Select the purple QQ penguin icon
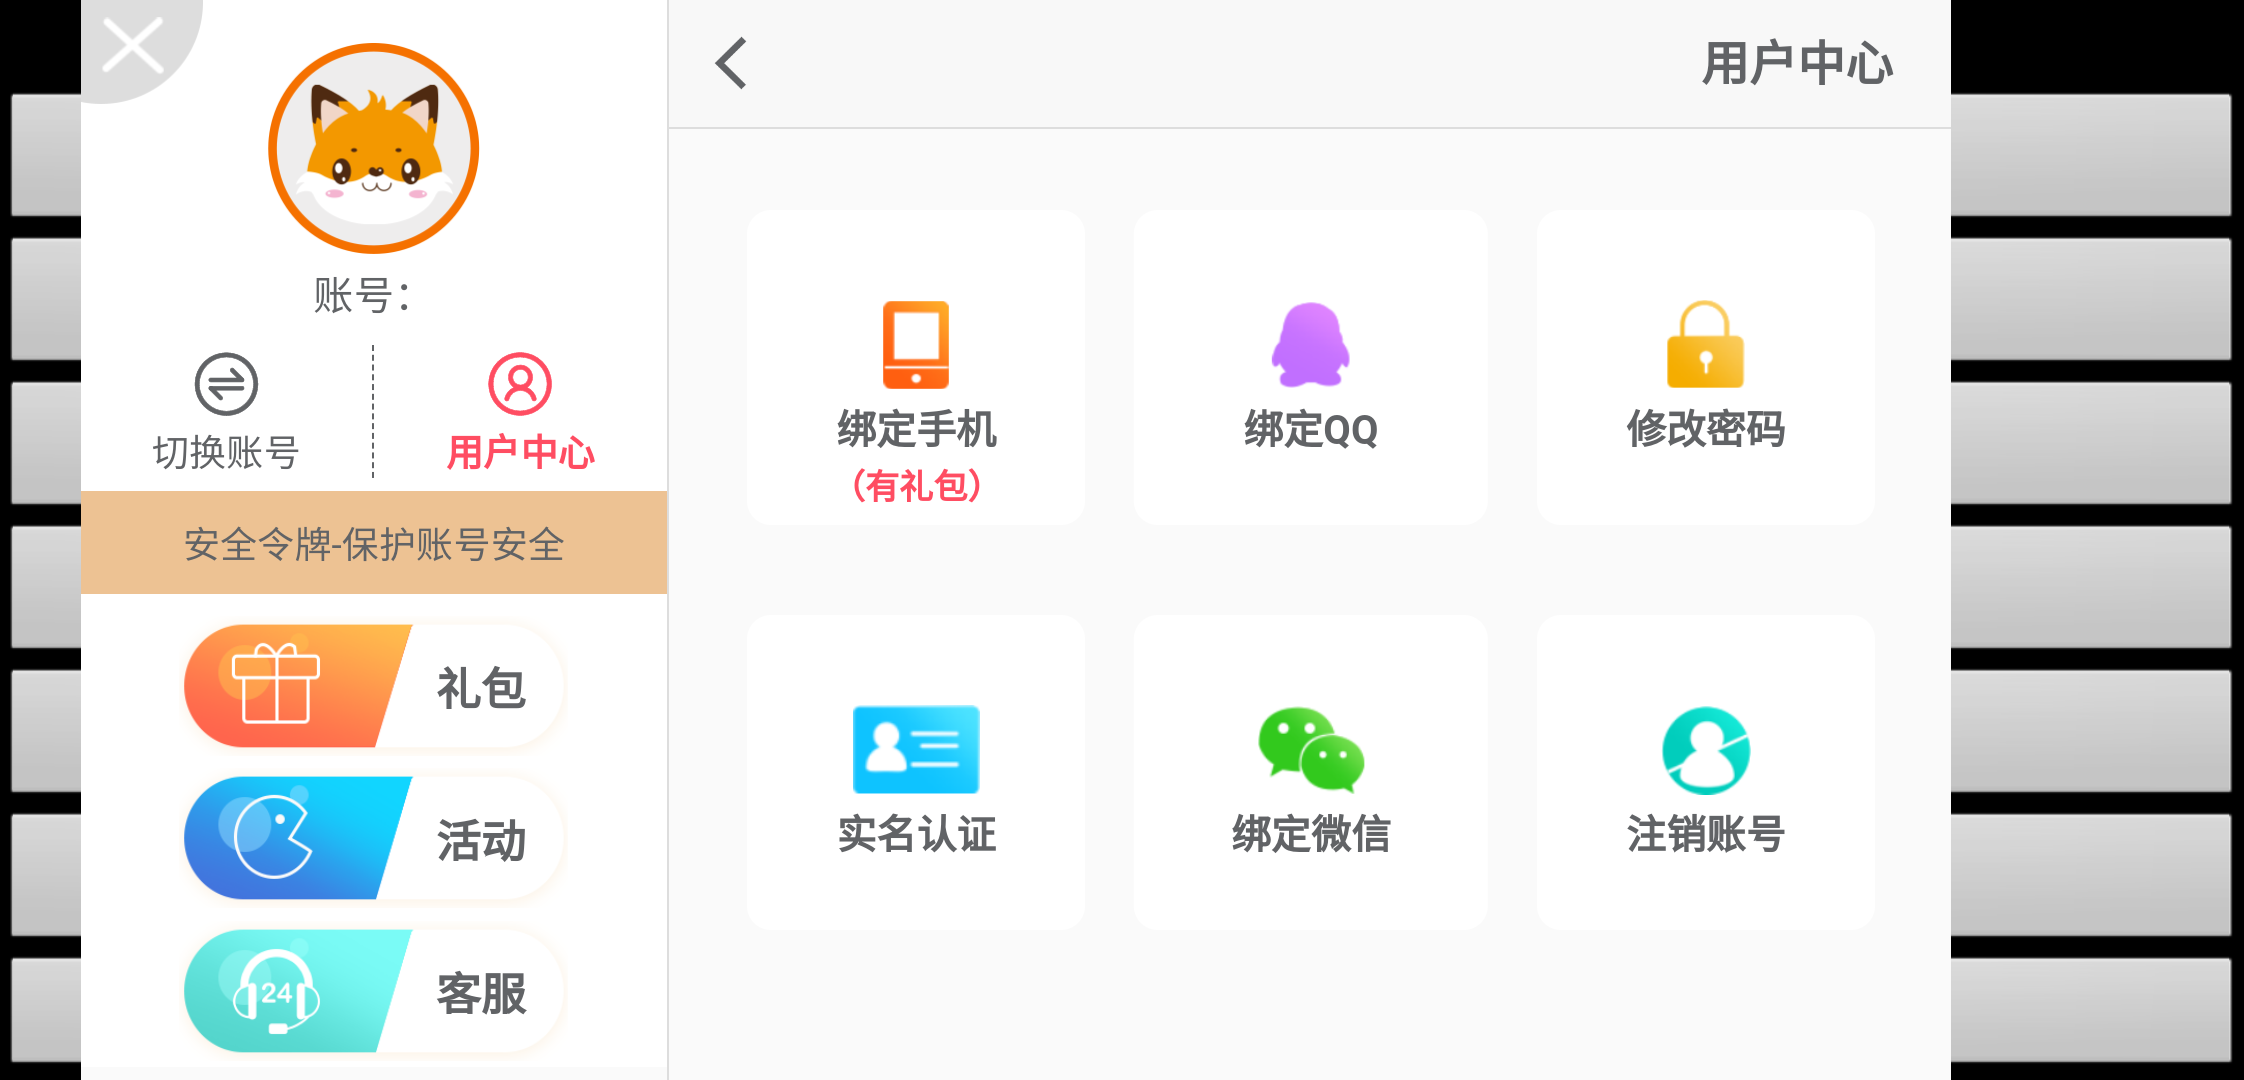This screenshot has width=2244, height=1080. (x=1309, y=340)
